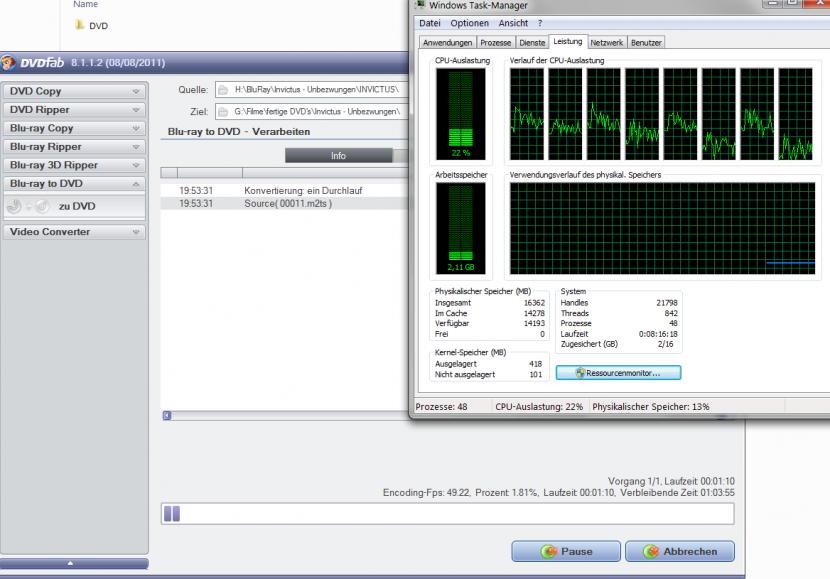Click the log list's left scroll arrow
The width and height of the screenshot is (830, 579).
tap(167, 416)
